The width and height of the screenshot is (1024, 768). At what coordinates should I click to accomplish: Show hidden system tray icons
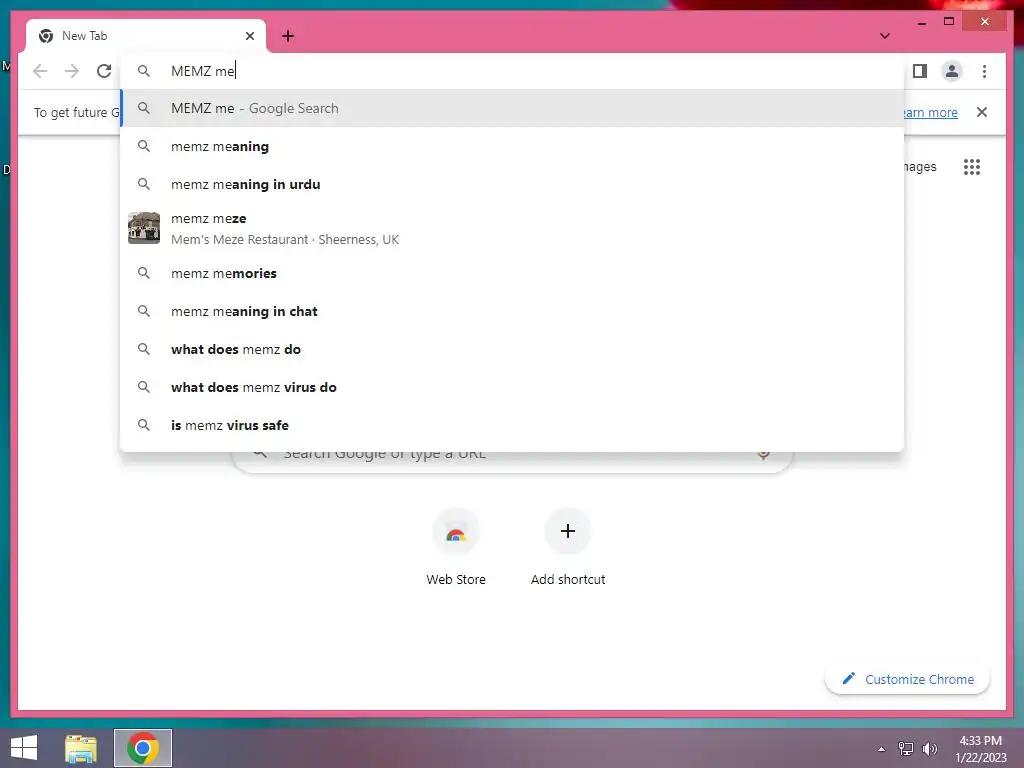point(881,749)
